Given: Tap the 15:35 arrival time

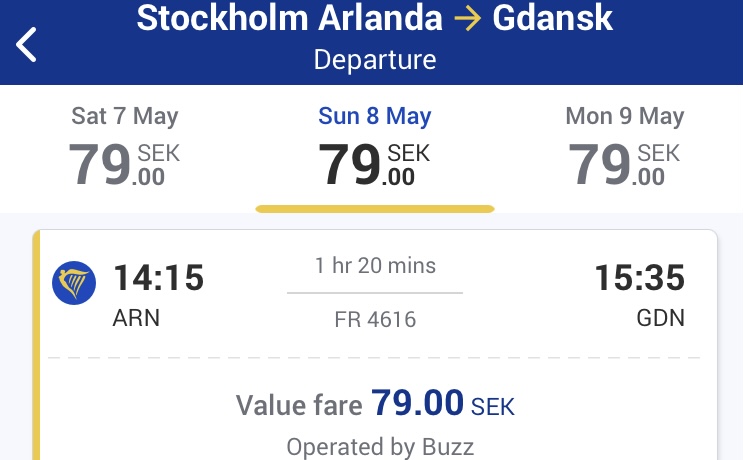Looking at the screenshot, I should pyautogui.click(x=640, y=277).
